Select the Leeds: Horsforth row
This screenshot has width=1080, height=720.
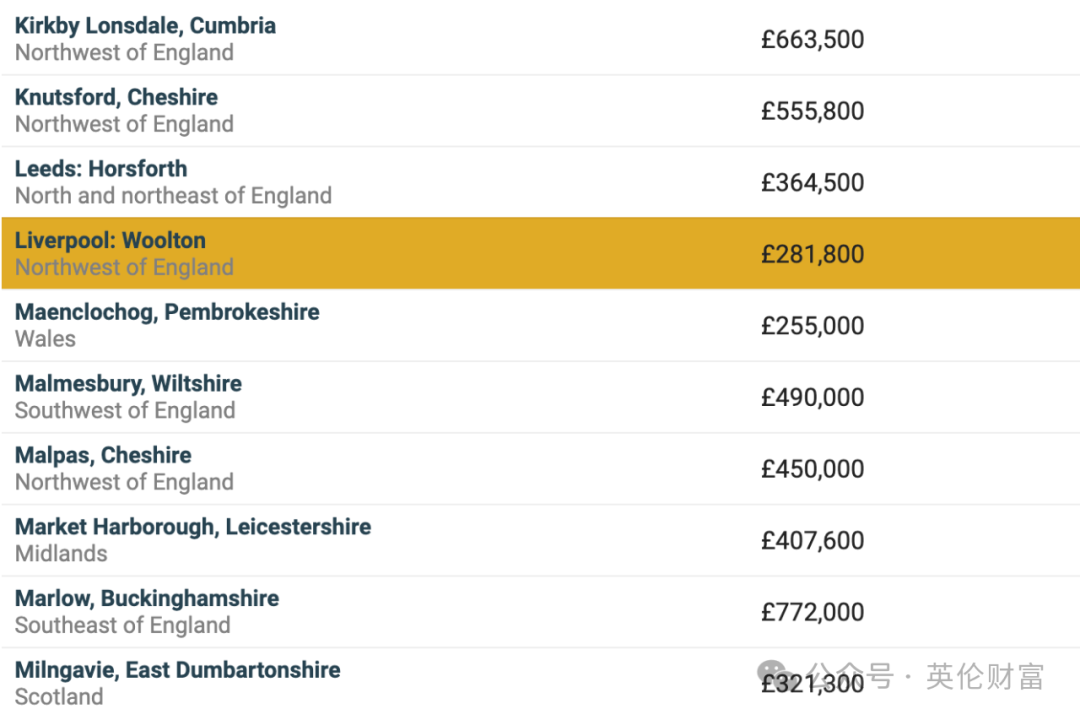[x=541, y=183]
